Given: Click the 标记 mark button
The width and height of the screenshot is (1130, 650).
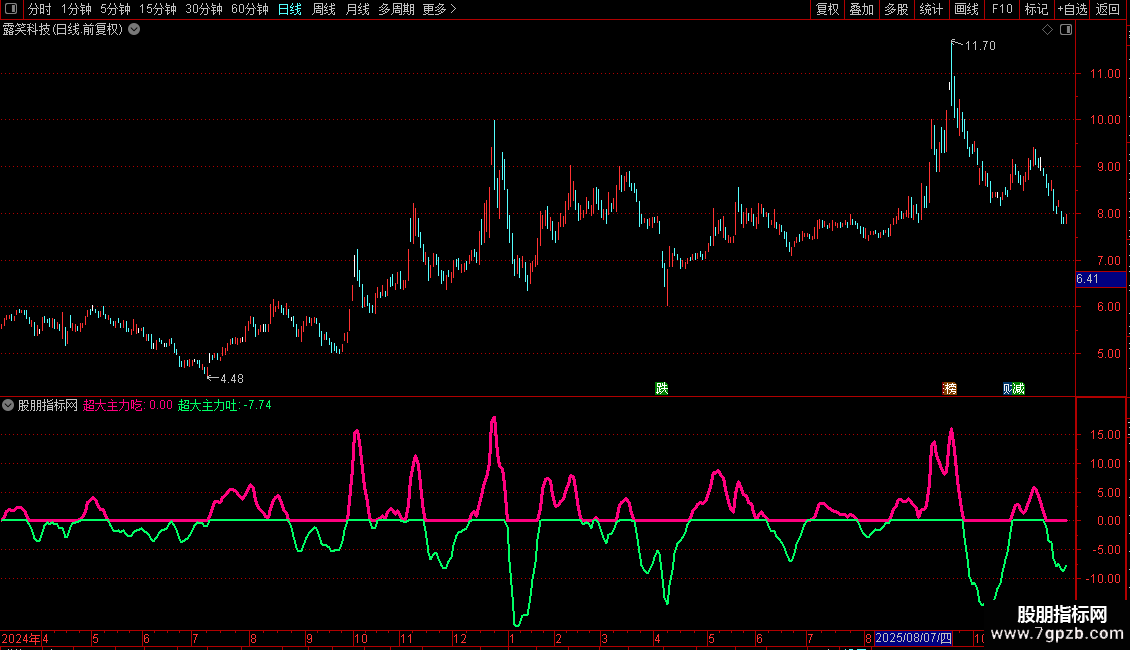Looking at the screenshot, I should click(x=1036, y=9).
